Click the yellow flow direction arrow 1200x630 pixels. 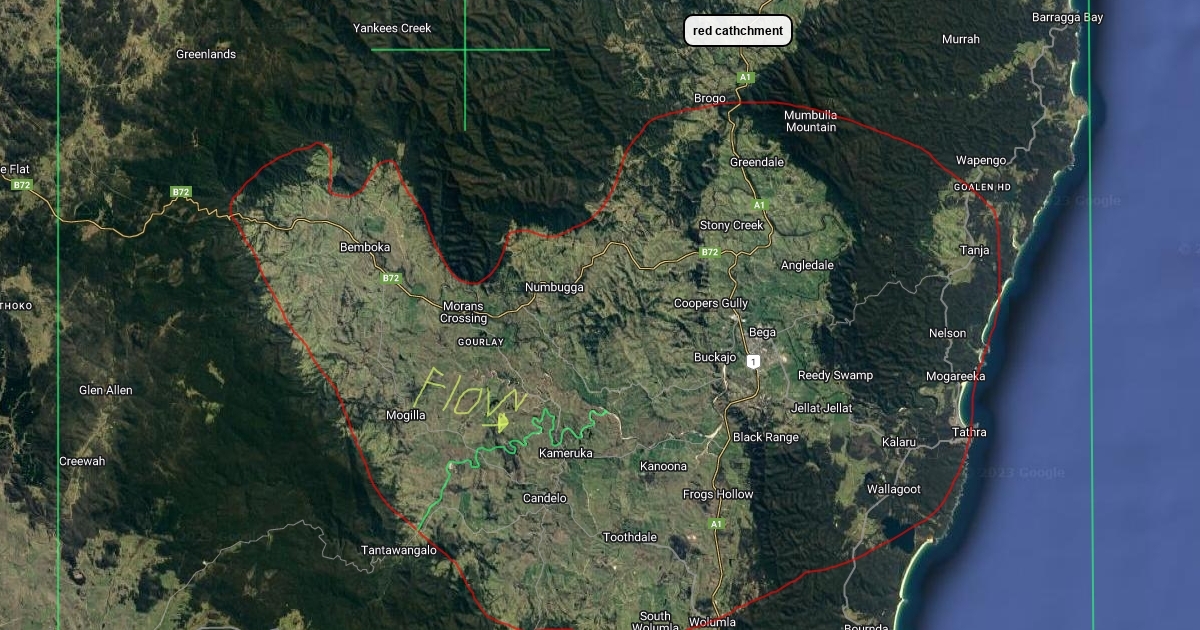[501, 423]
